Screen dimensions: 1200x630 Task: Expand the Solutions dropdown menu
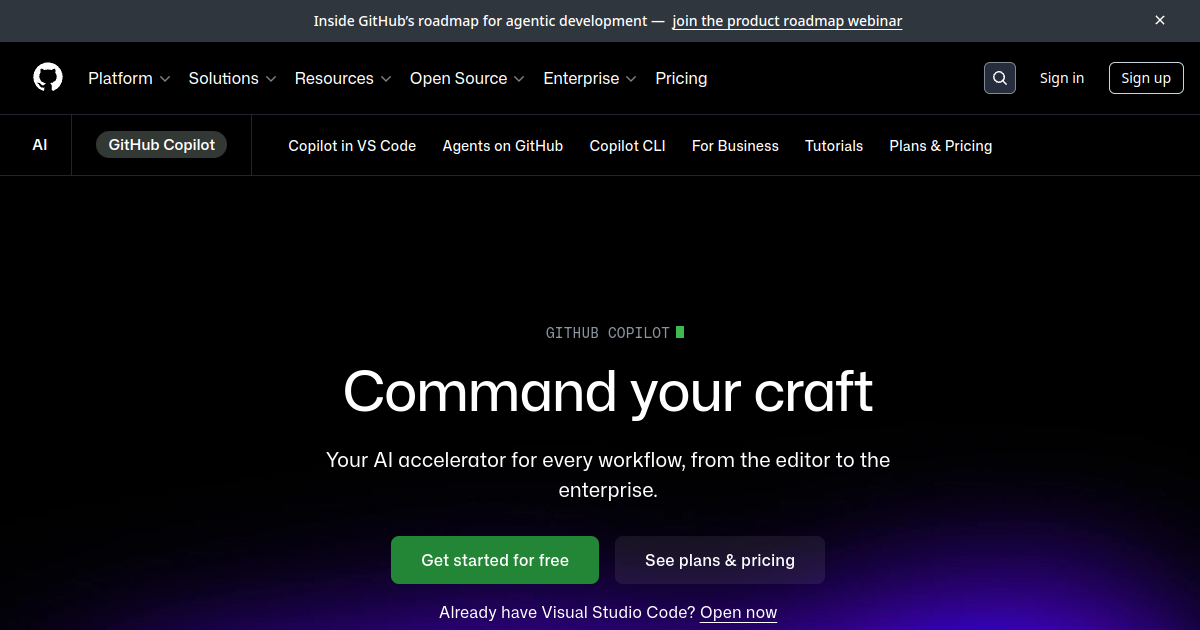[232, 78]
